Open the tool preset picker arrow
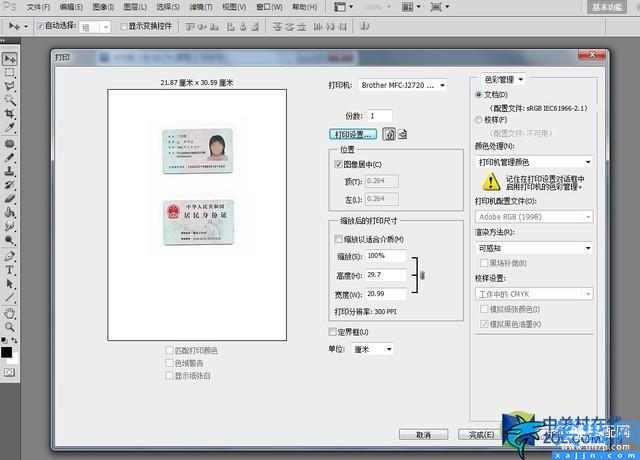This screenshot has height=460, width=640. (x=26, y=27)
